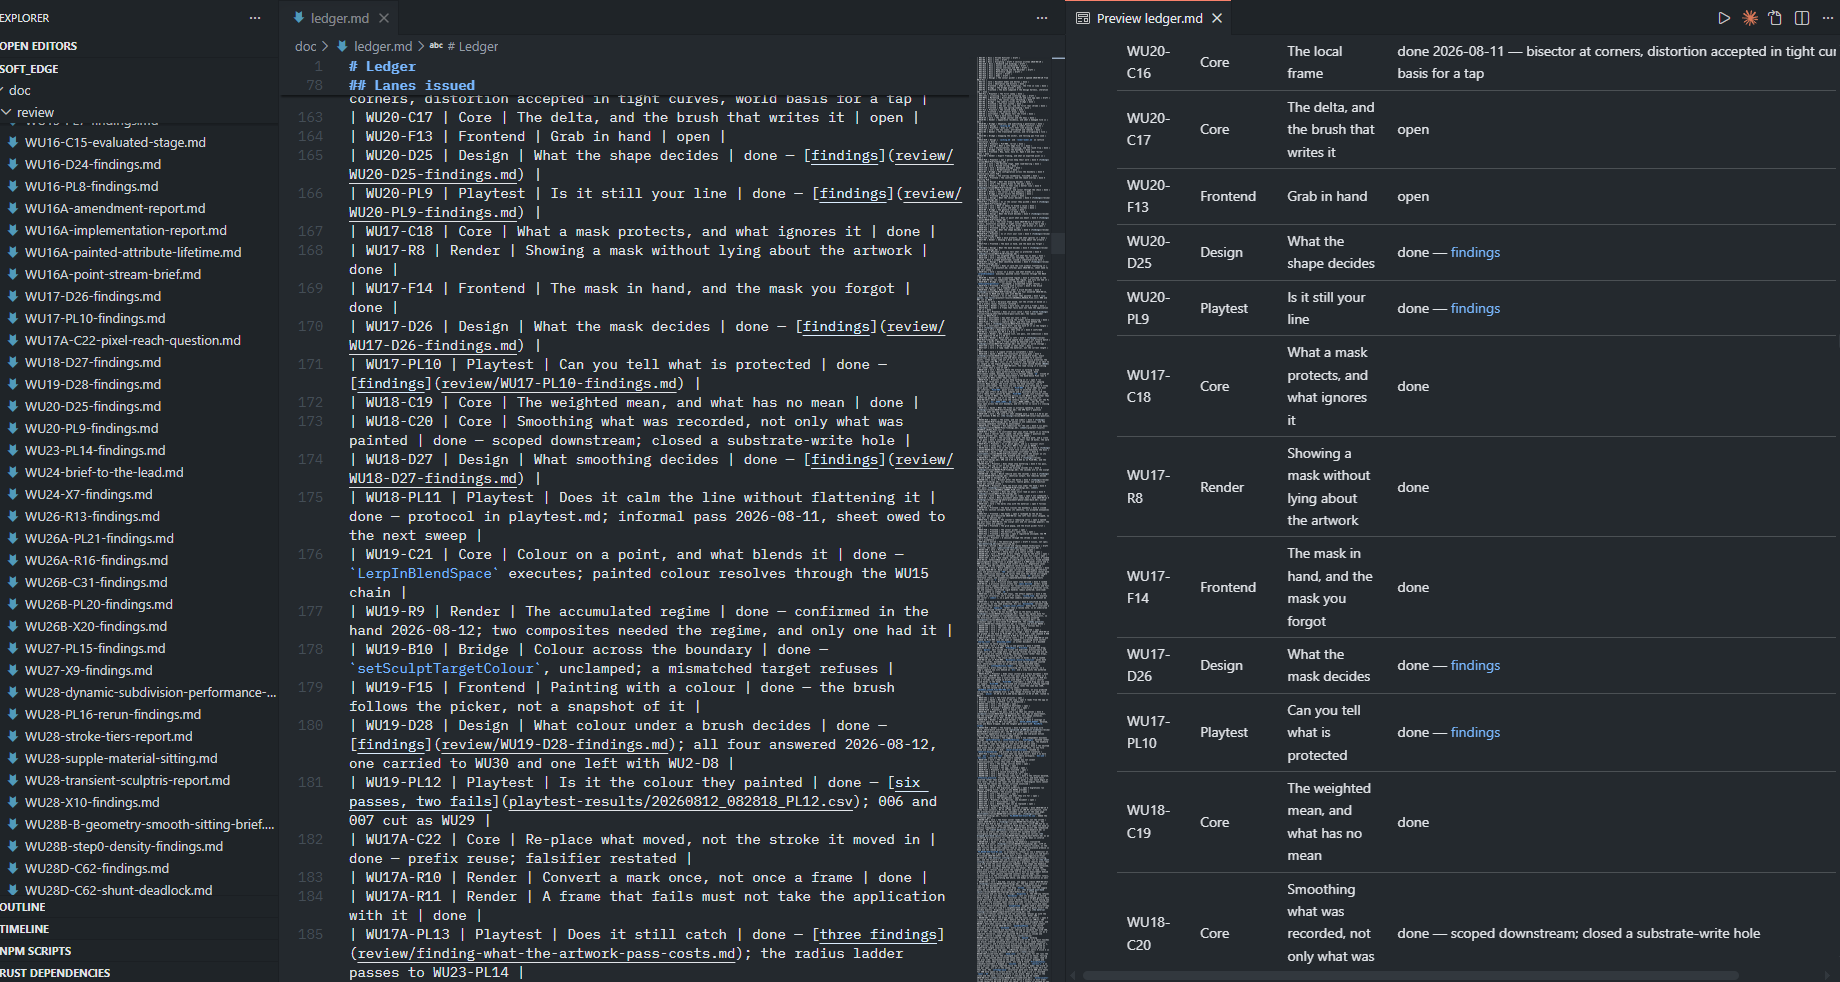
Task: Click the doc breadcrumb segment
Action: (305, 46)
